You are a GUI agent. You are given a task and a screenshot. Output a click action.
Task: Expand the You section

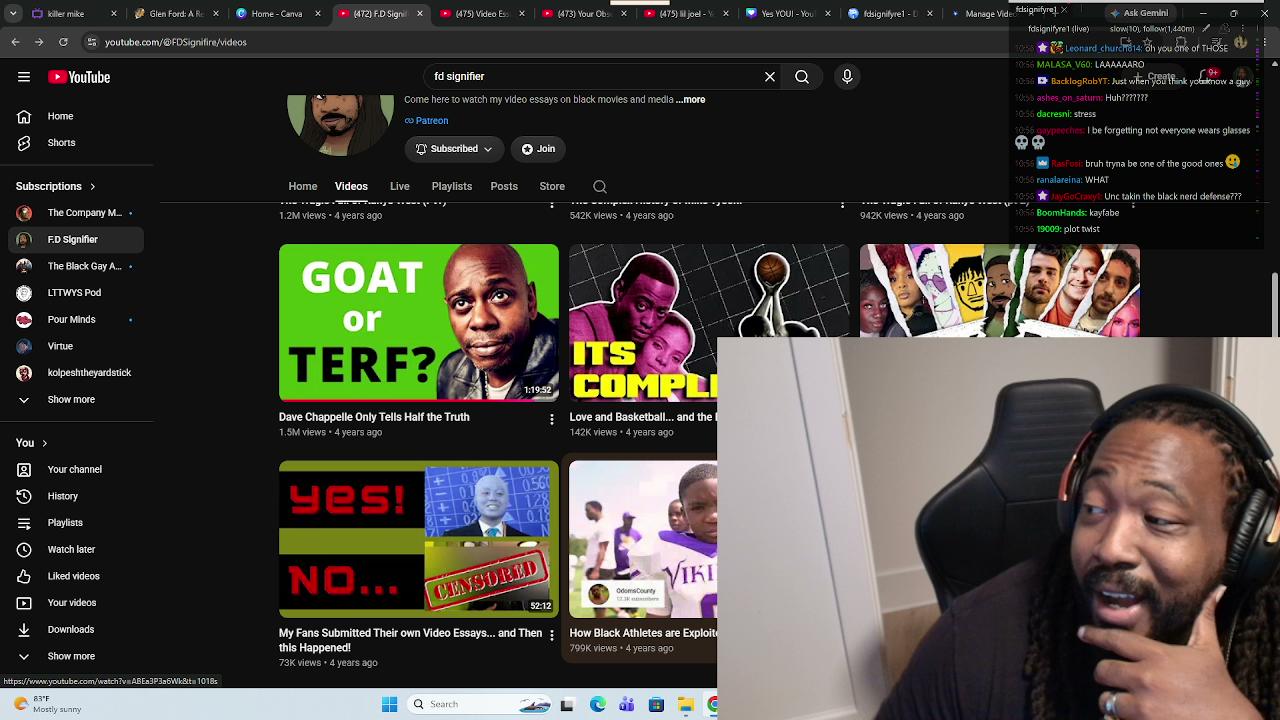32,443
